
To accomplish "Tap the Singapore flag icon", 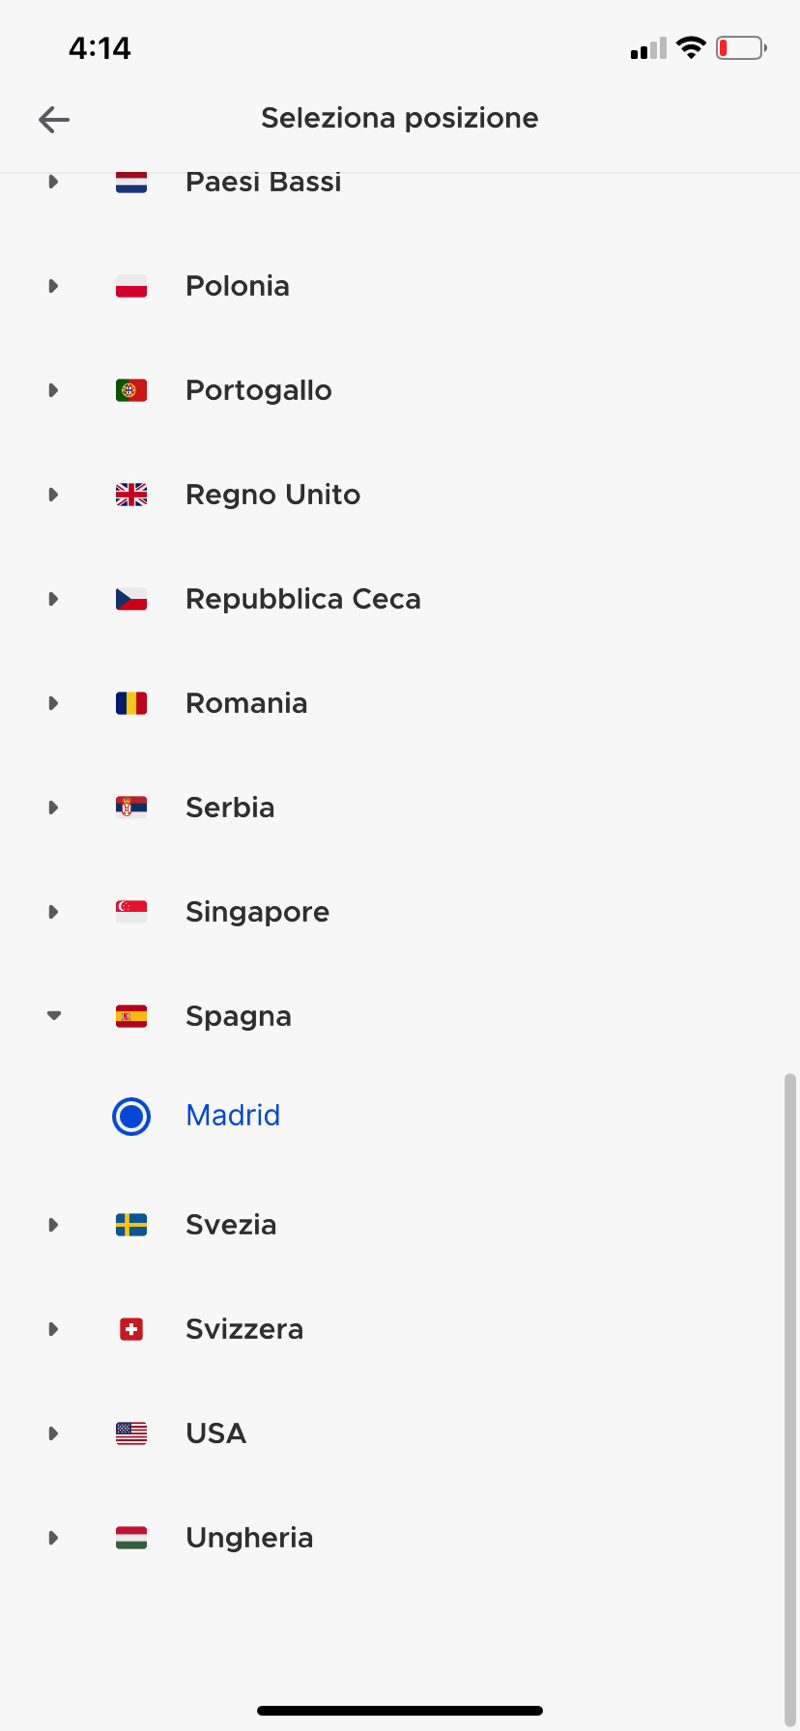I will [x=131, y=912].
